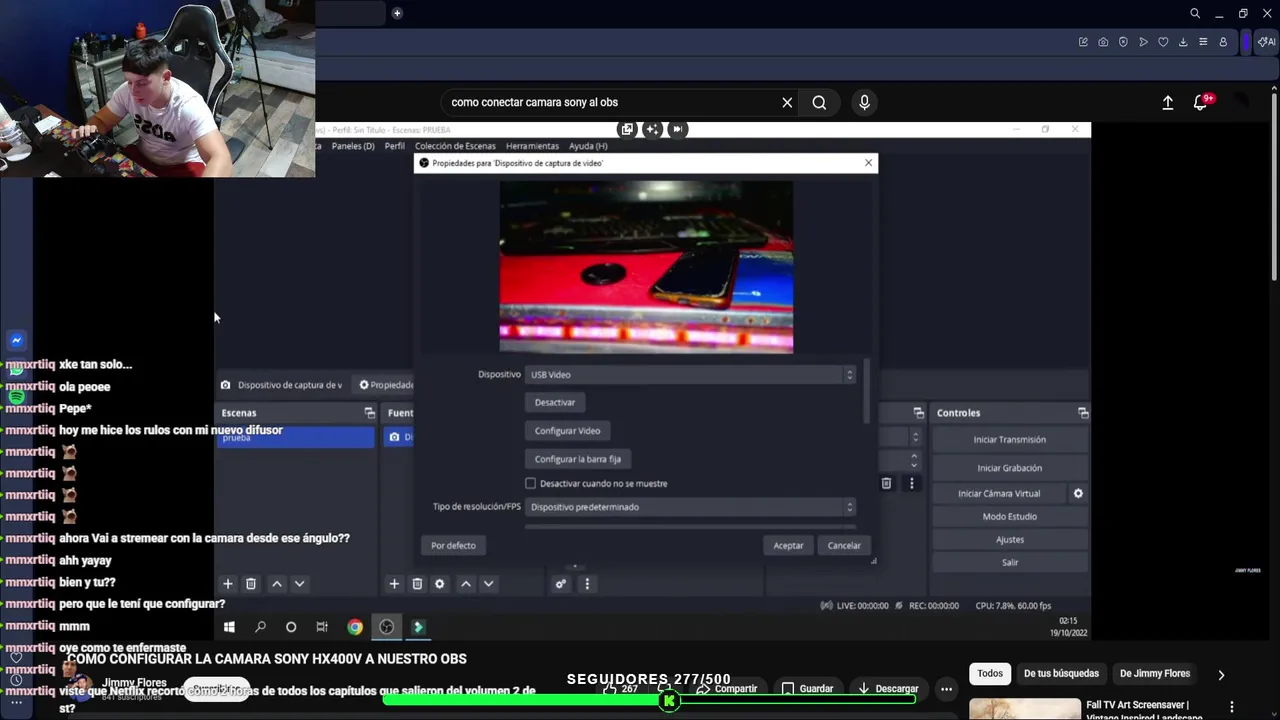The width and height of the screenshot is (1280, 720).
Task: Add a scene with the Escenas plus icon
Action: 228,584
